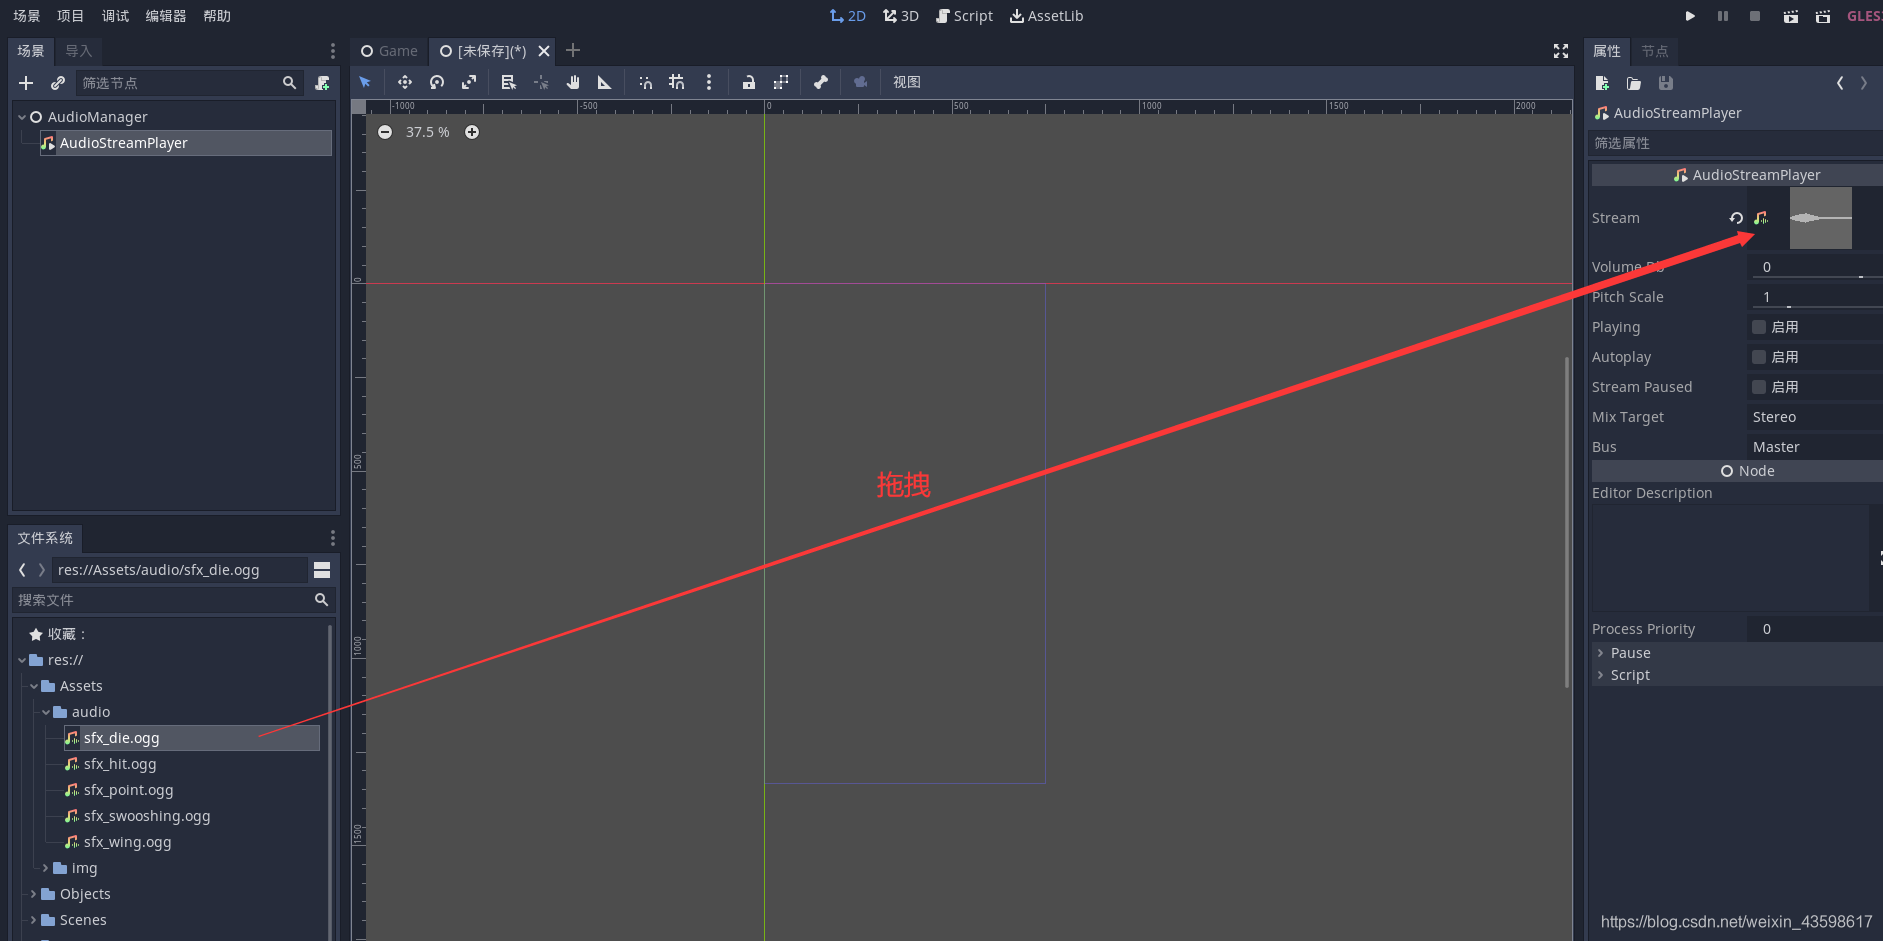Play the project
Image resolution: width=1883 pixels, height=941 pixels.
1690,16
